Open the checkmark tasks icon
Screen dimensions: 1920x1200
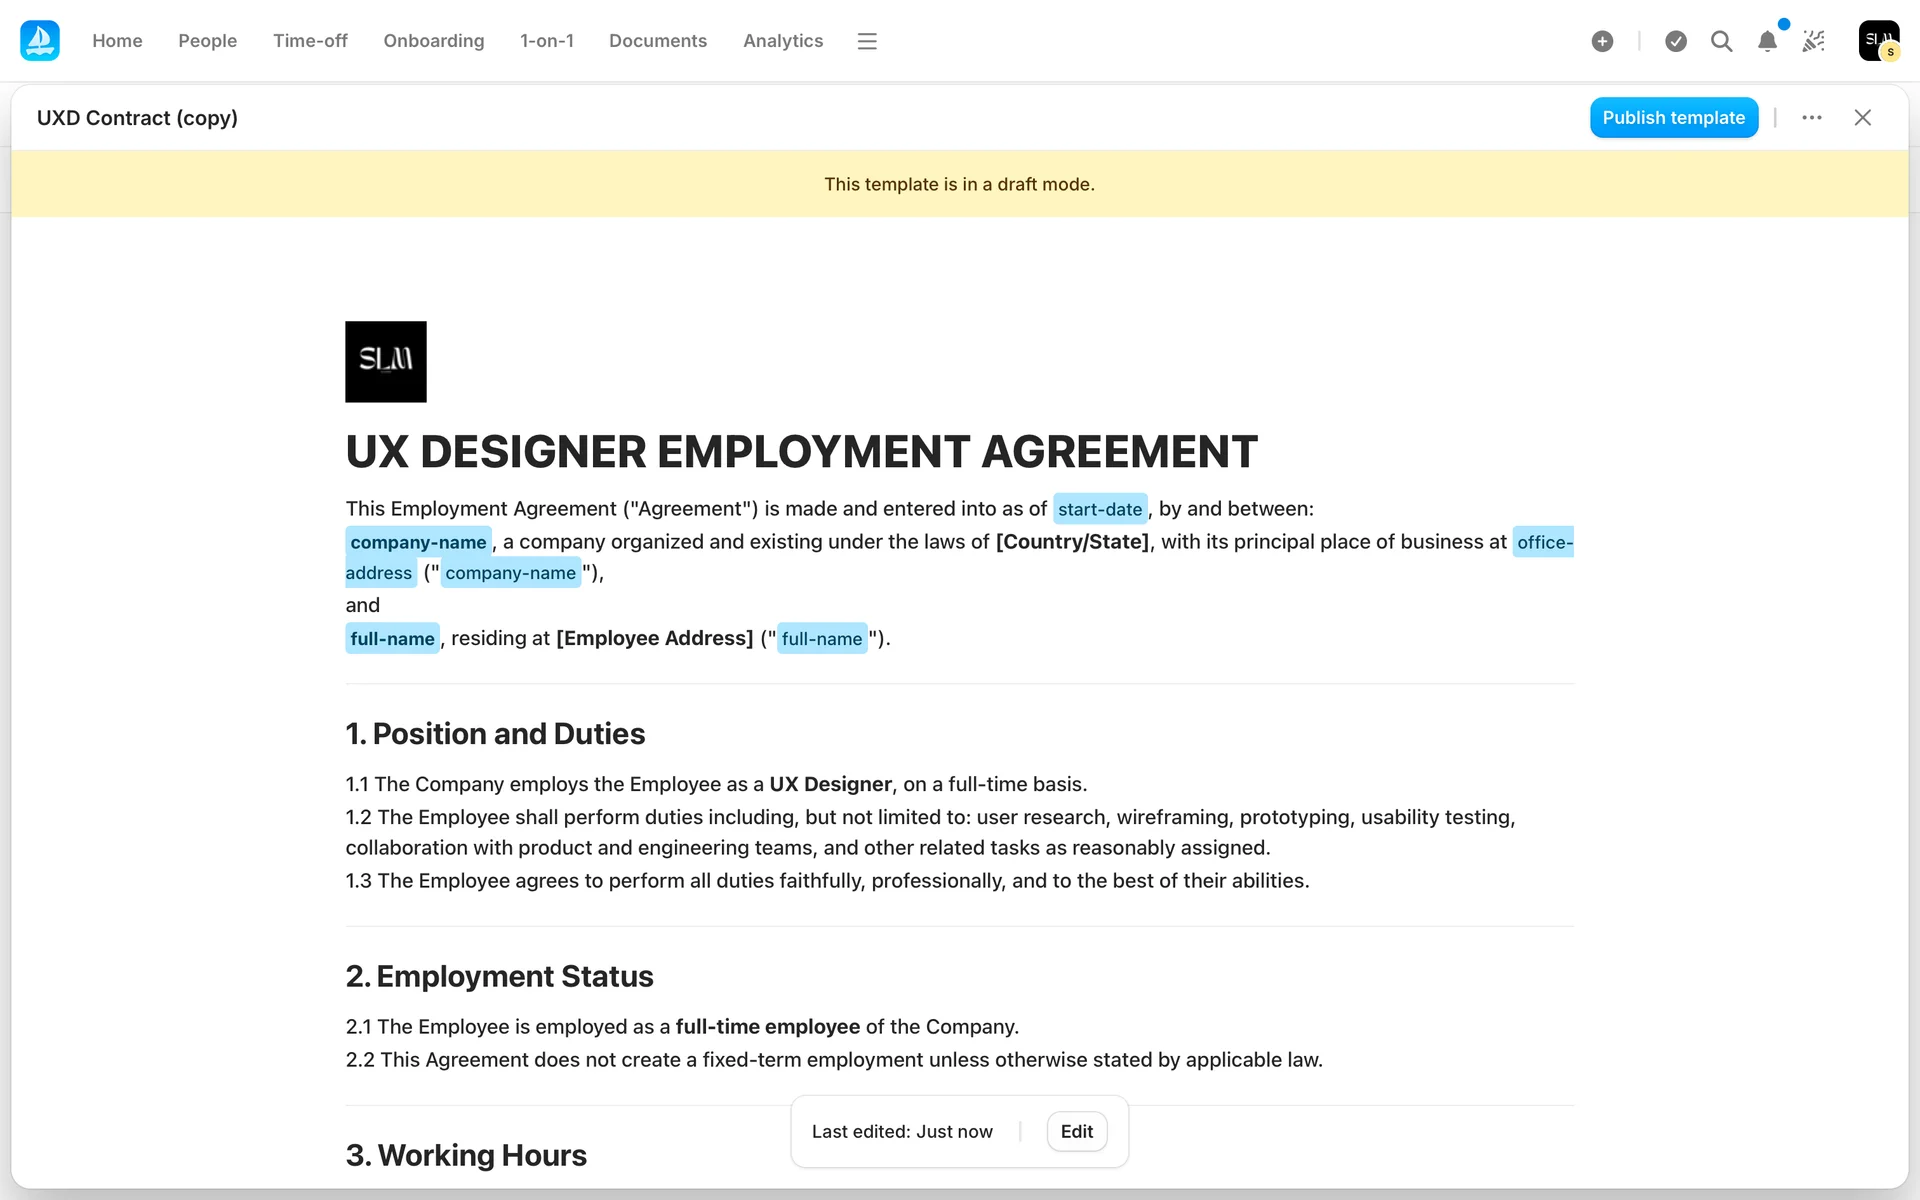tap(1676, 41)
